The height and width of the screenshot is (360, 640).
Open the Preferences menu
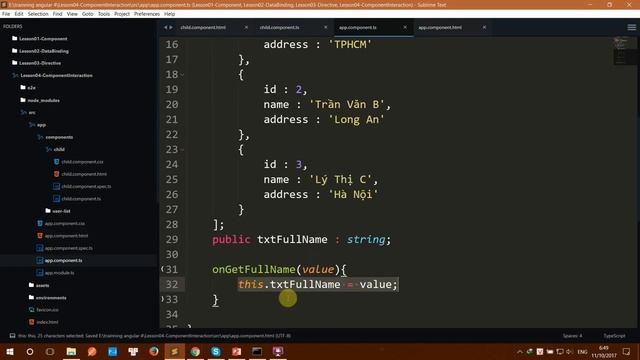[x=147, y=14]
